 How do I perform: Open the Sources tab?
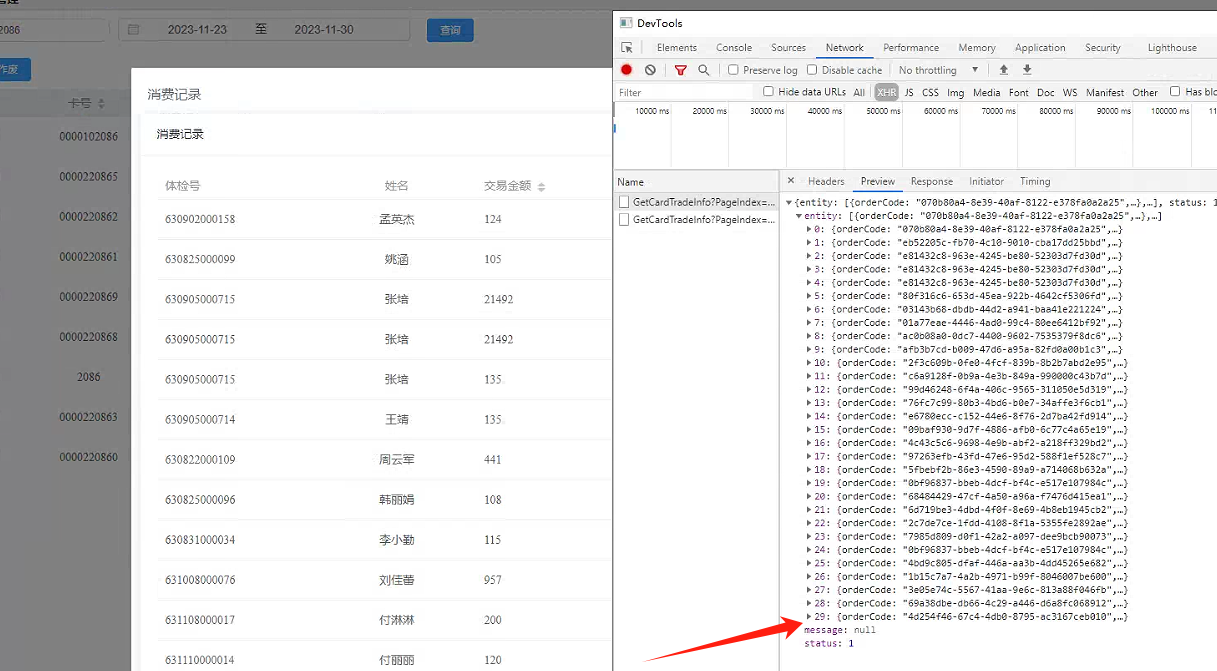coord(788,47)
